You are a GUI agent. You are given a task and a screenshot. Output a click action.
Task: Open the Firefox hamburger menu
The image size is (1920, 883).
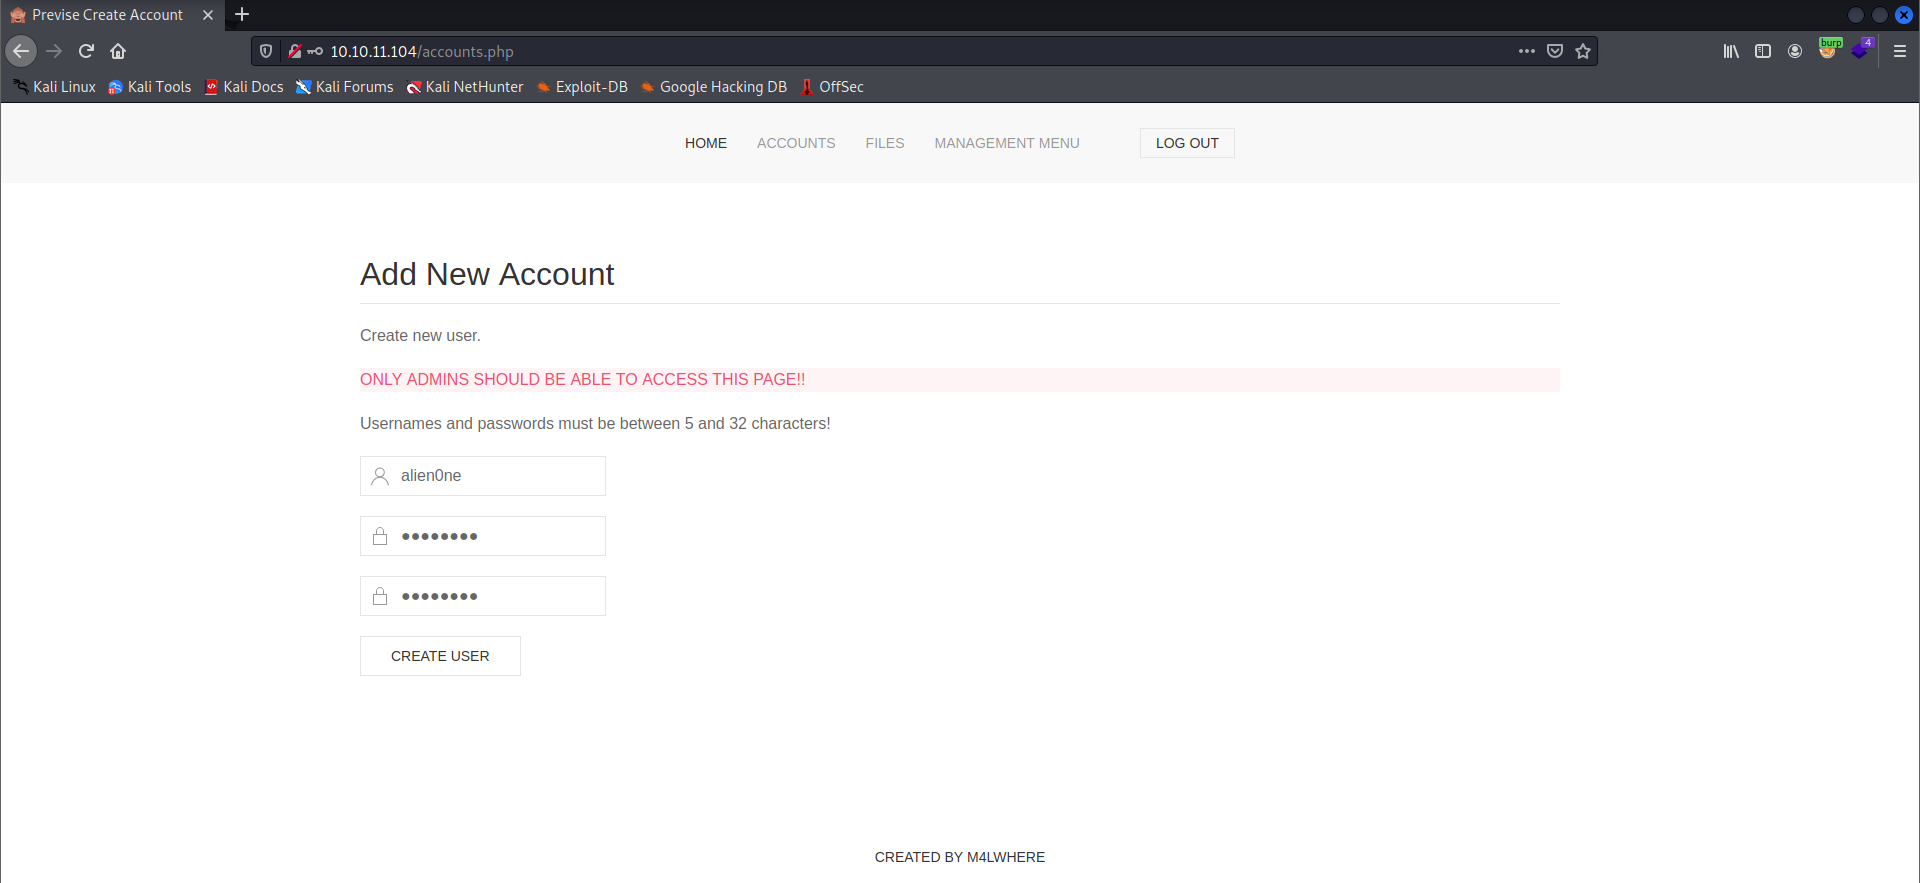pyautogui.click(x=1900, y=51)
